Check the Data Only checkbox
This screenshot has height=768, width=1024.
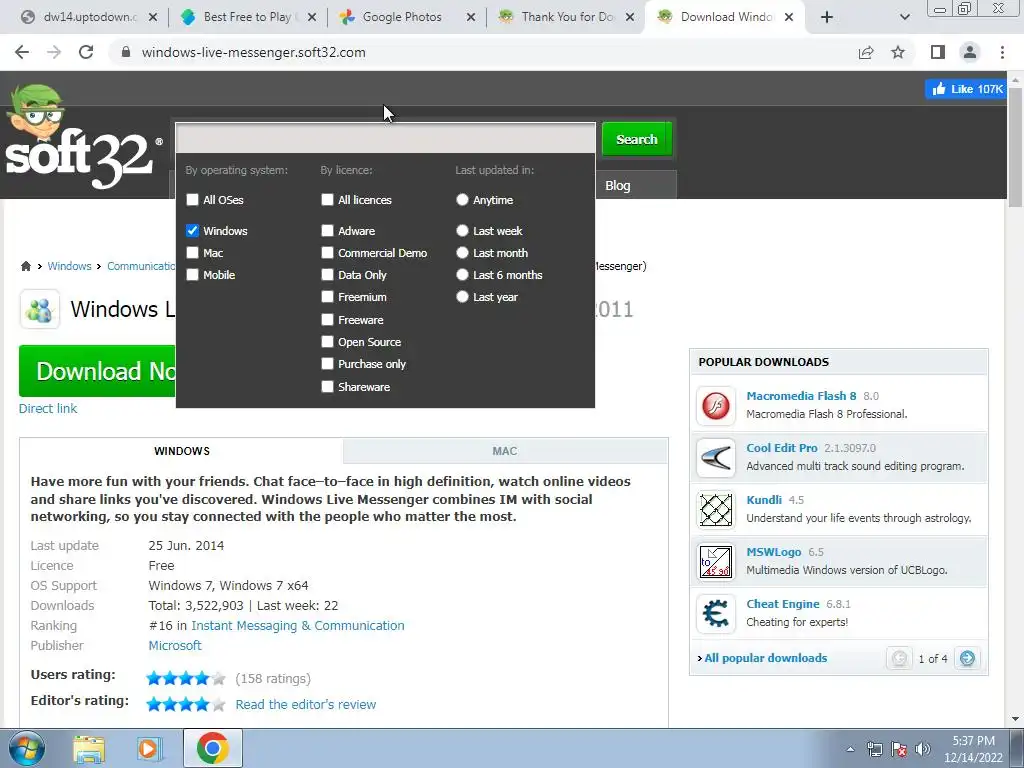[327, 275]
